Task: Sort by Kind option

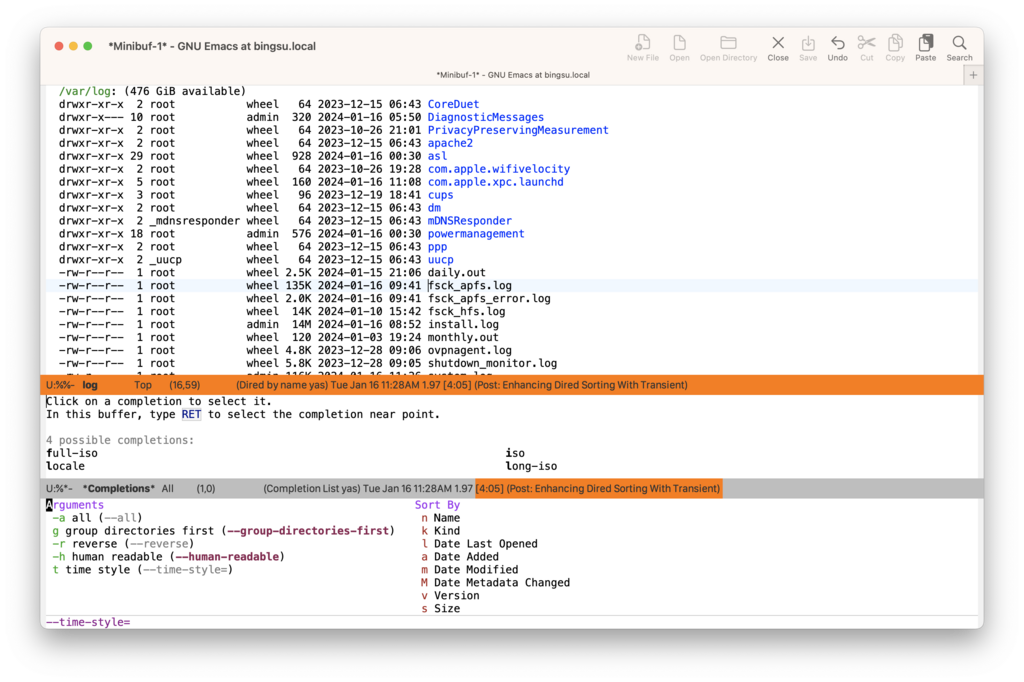Action: [x=441, y=531]
